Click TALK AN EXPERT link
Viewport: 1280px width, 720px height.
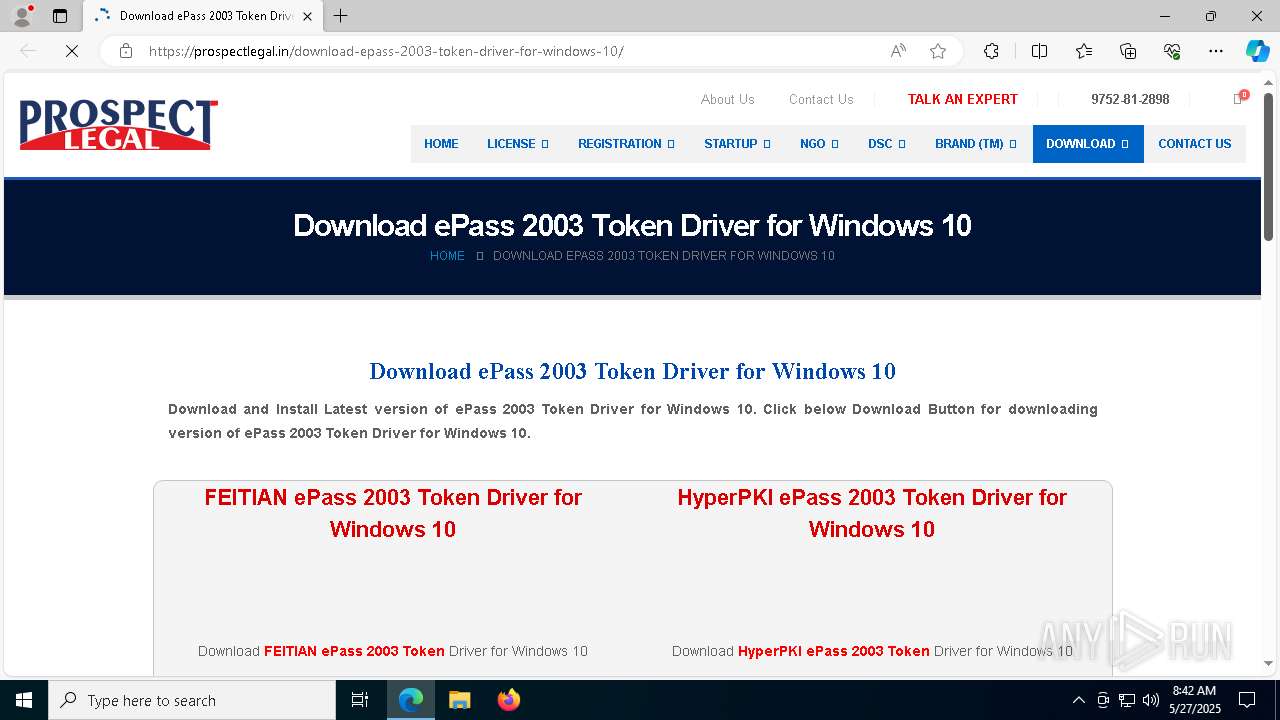click(x=962, y=99)
